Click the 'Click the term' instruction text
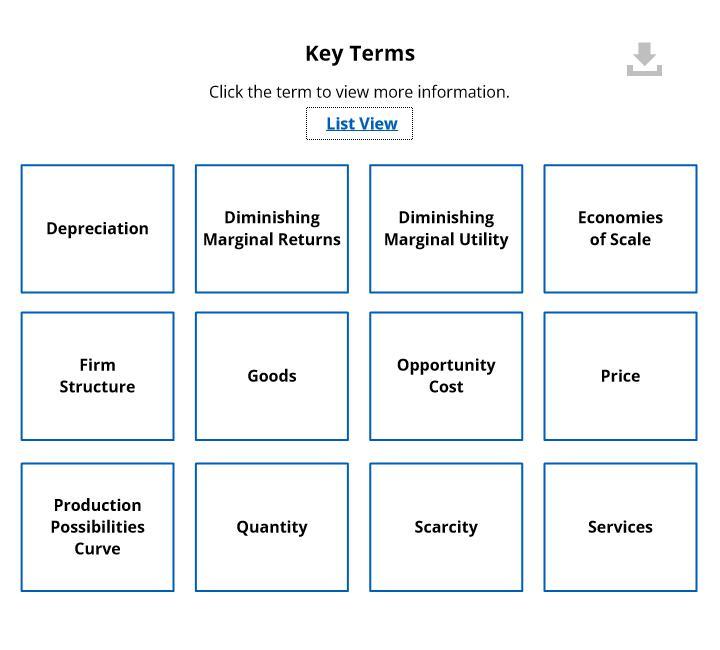 (359, 92)
